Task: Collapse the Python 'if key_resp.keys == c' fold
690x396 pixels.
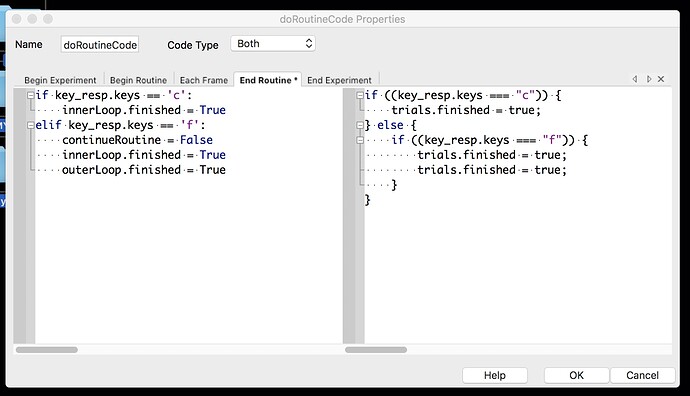Action: click(x=30, y=95)
